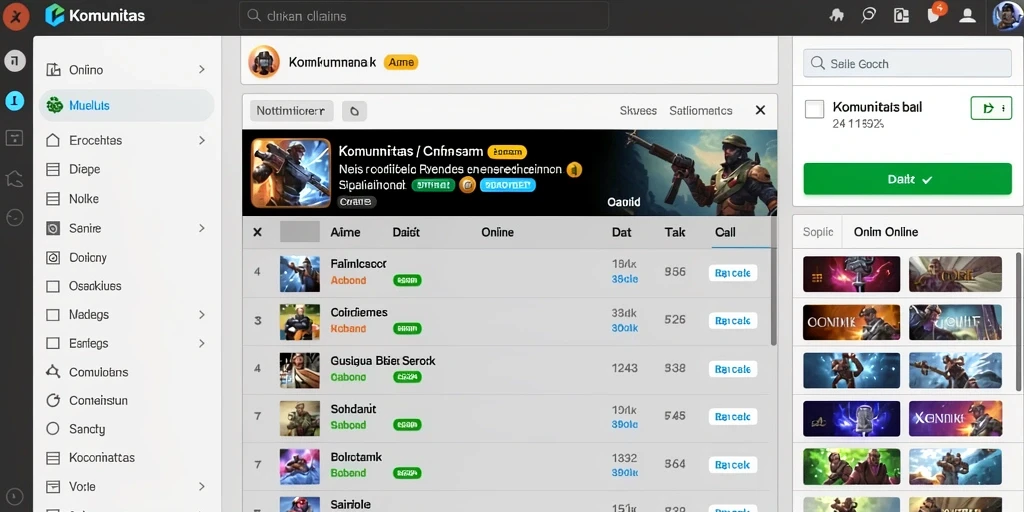Click the Nottimtiorerr button
Image resolution: width=1024 pixels, height=512 pixels.
click(291, 111)
